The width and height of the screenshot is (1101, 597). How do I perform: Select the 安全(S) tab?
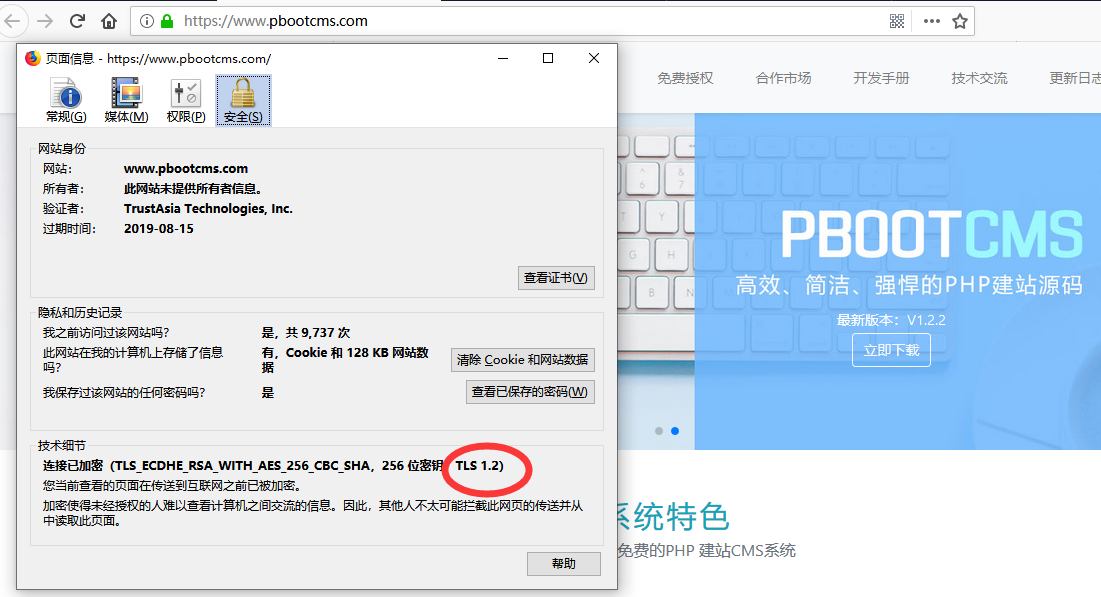point(243,101)
